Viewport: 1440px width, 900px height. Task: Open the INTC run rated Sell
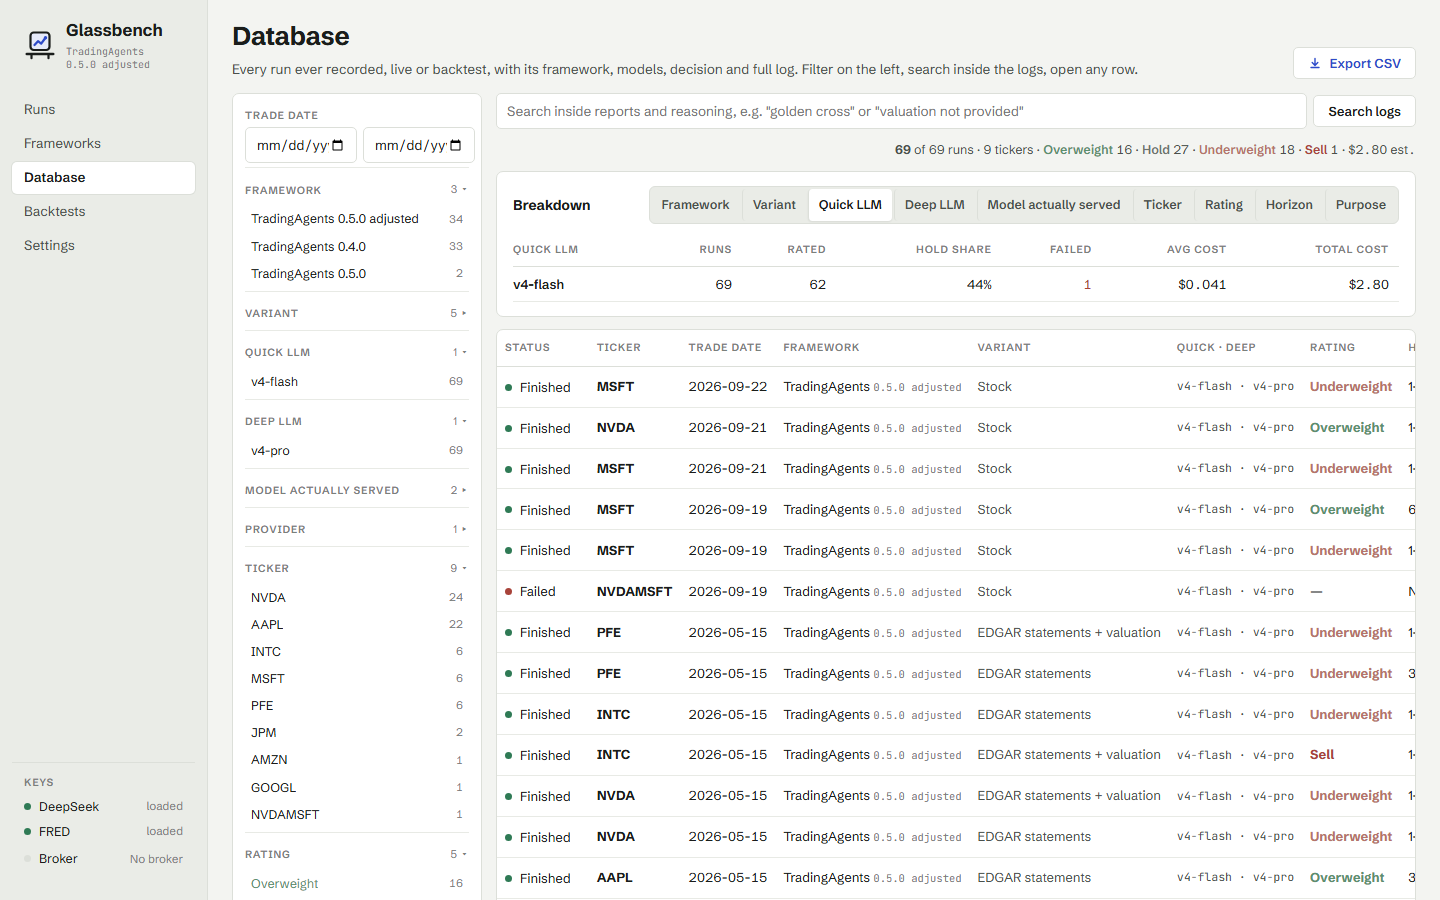click(956, 755)
